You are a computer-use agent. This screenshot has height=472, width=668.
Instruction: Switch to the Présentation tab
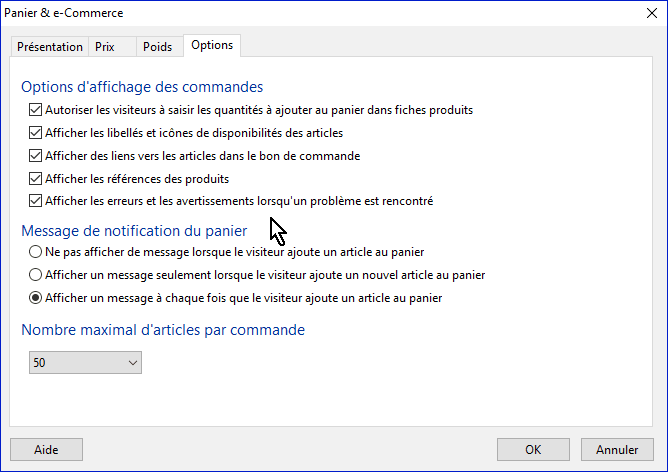50,47
